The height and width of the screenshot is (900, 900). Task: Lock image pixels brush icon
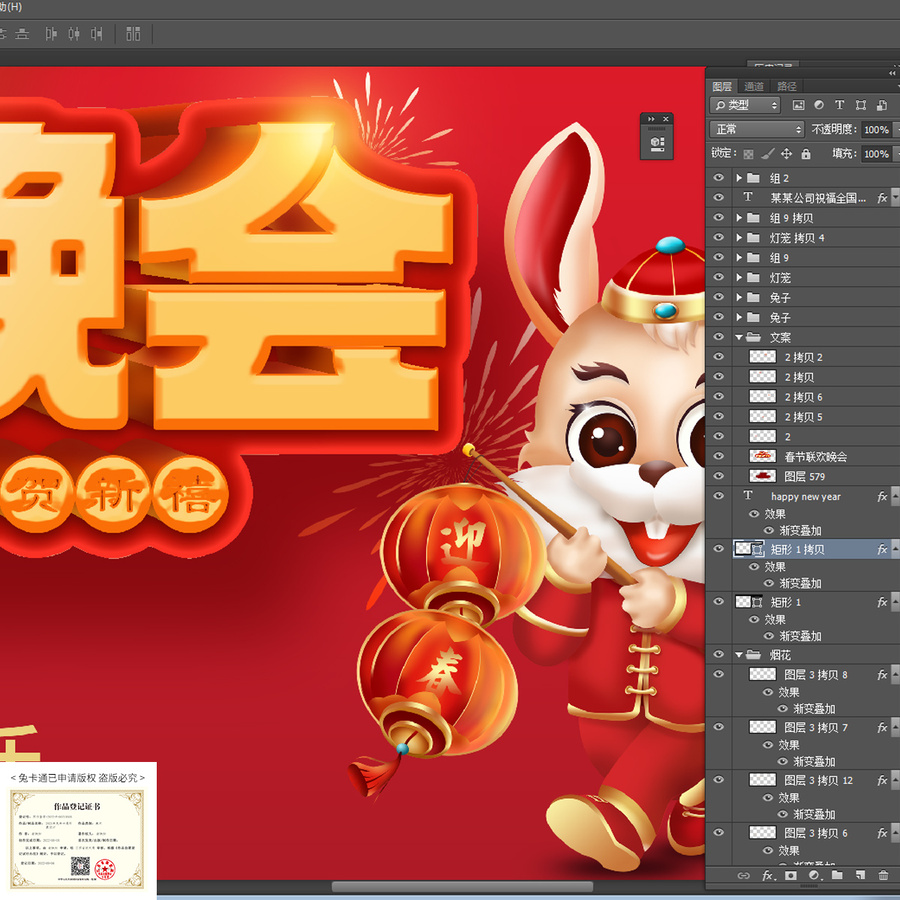click(767, 154)
